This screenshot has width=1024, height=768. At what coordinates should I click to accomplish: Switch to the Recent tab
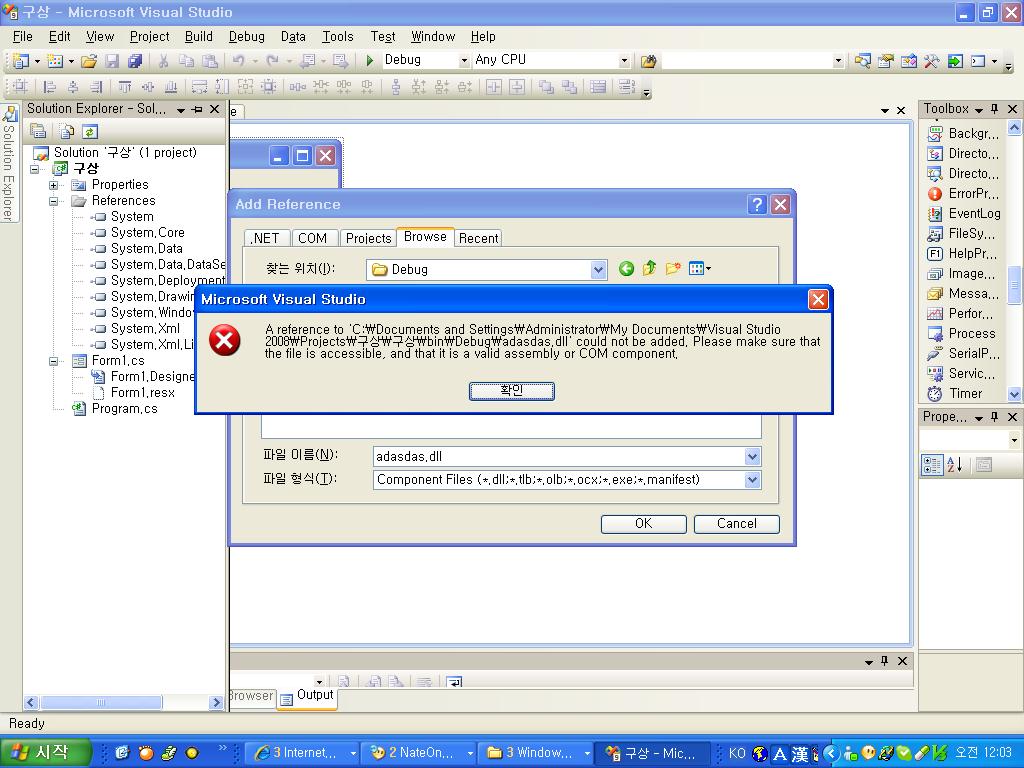(x=478, y=238)
